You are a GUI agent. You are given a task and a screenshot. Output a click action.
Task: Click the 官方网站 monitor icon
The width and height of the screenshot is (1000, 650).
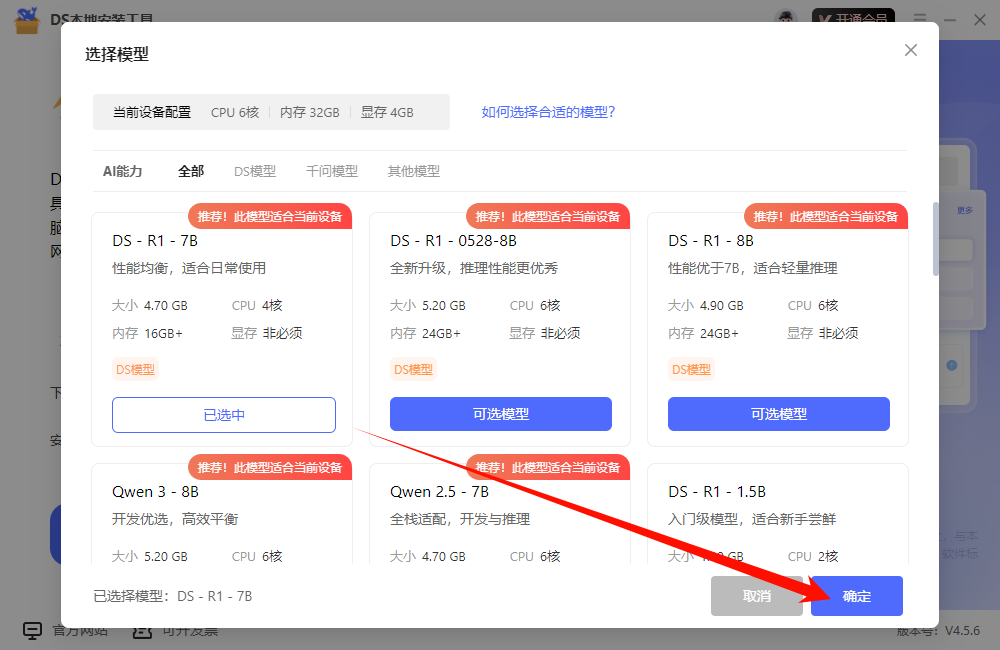(x=33, y=630)
